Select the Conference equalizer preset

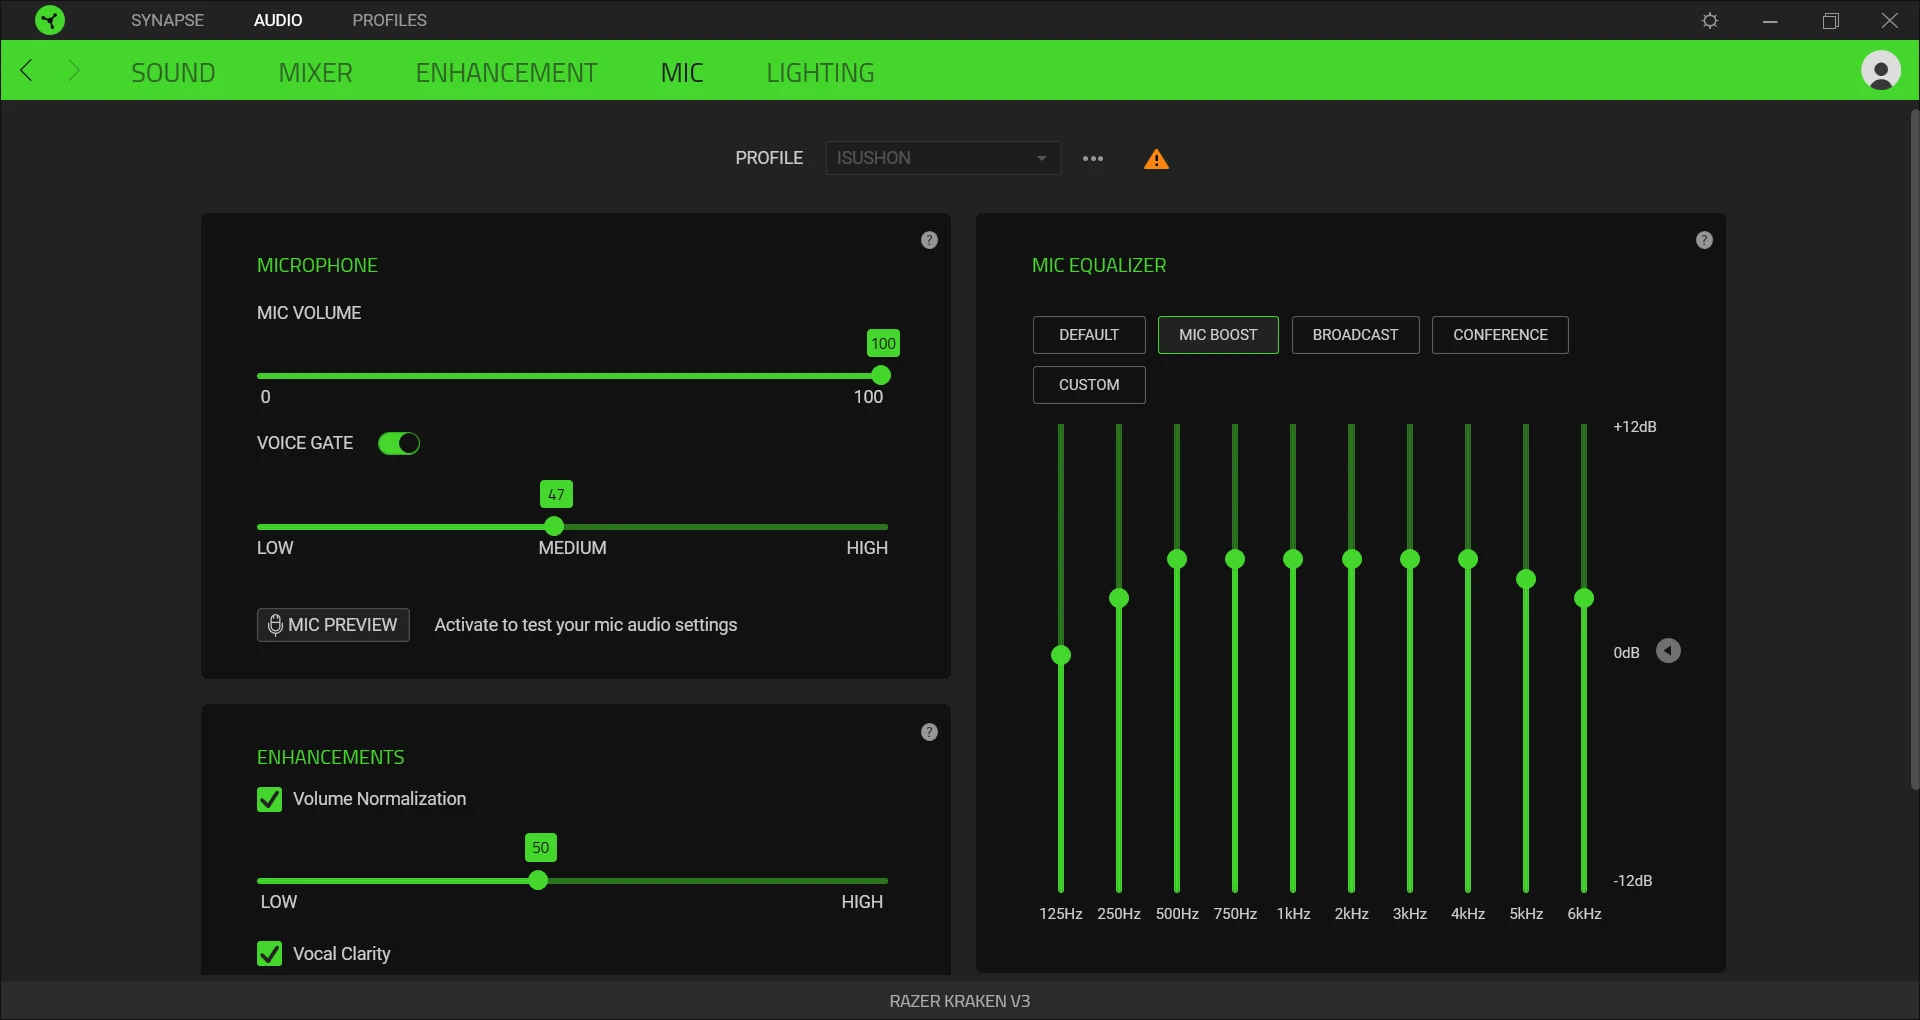pyautogui.click(x=1500, y=335)
